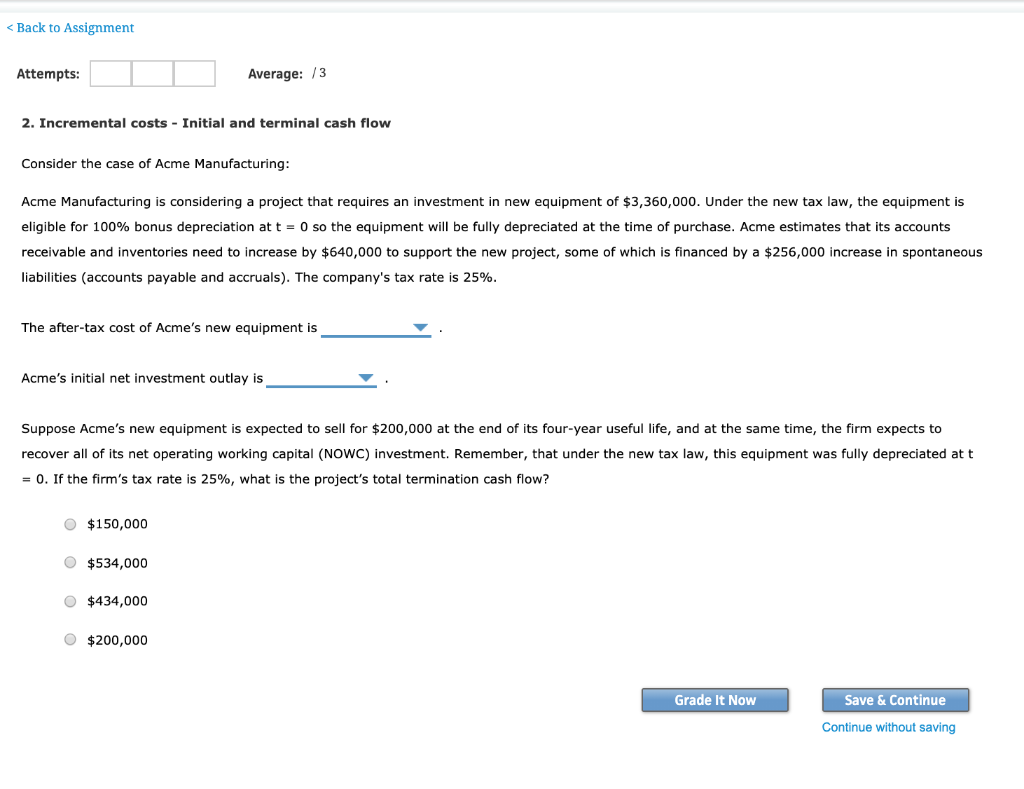Click the first Attempts input box

110,73
